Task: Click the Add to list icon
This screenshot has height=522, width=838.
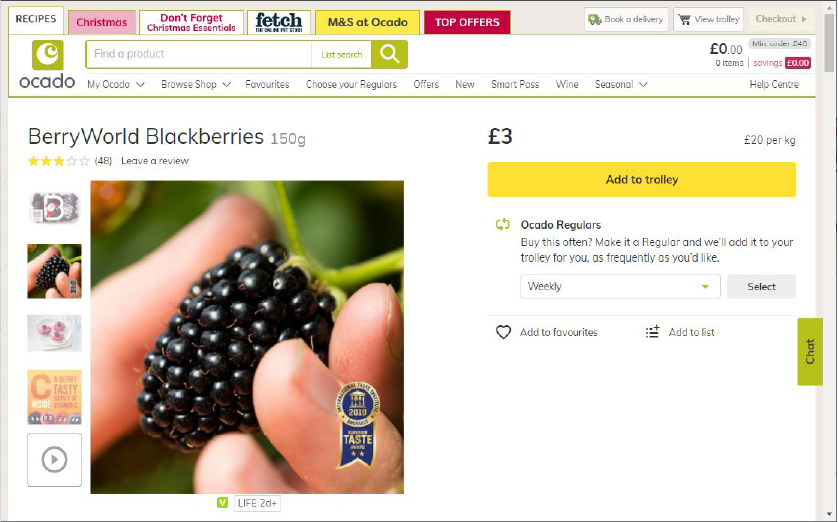Action: (653, 332)
